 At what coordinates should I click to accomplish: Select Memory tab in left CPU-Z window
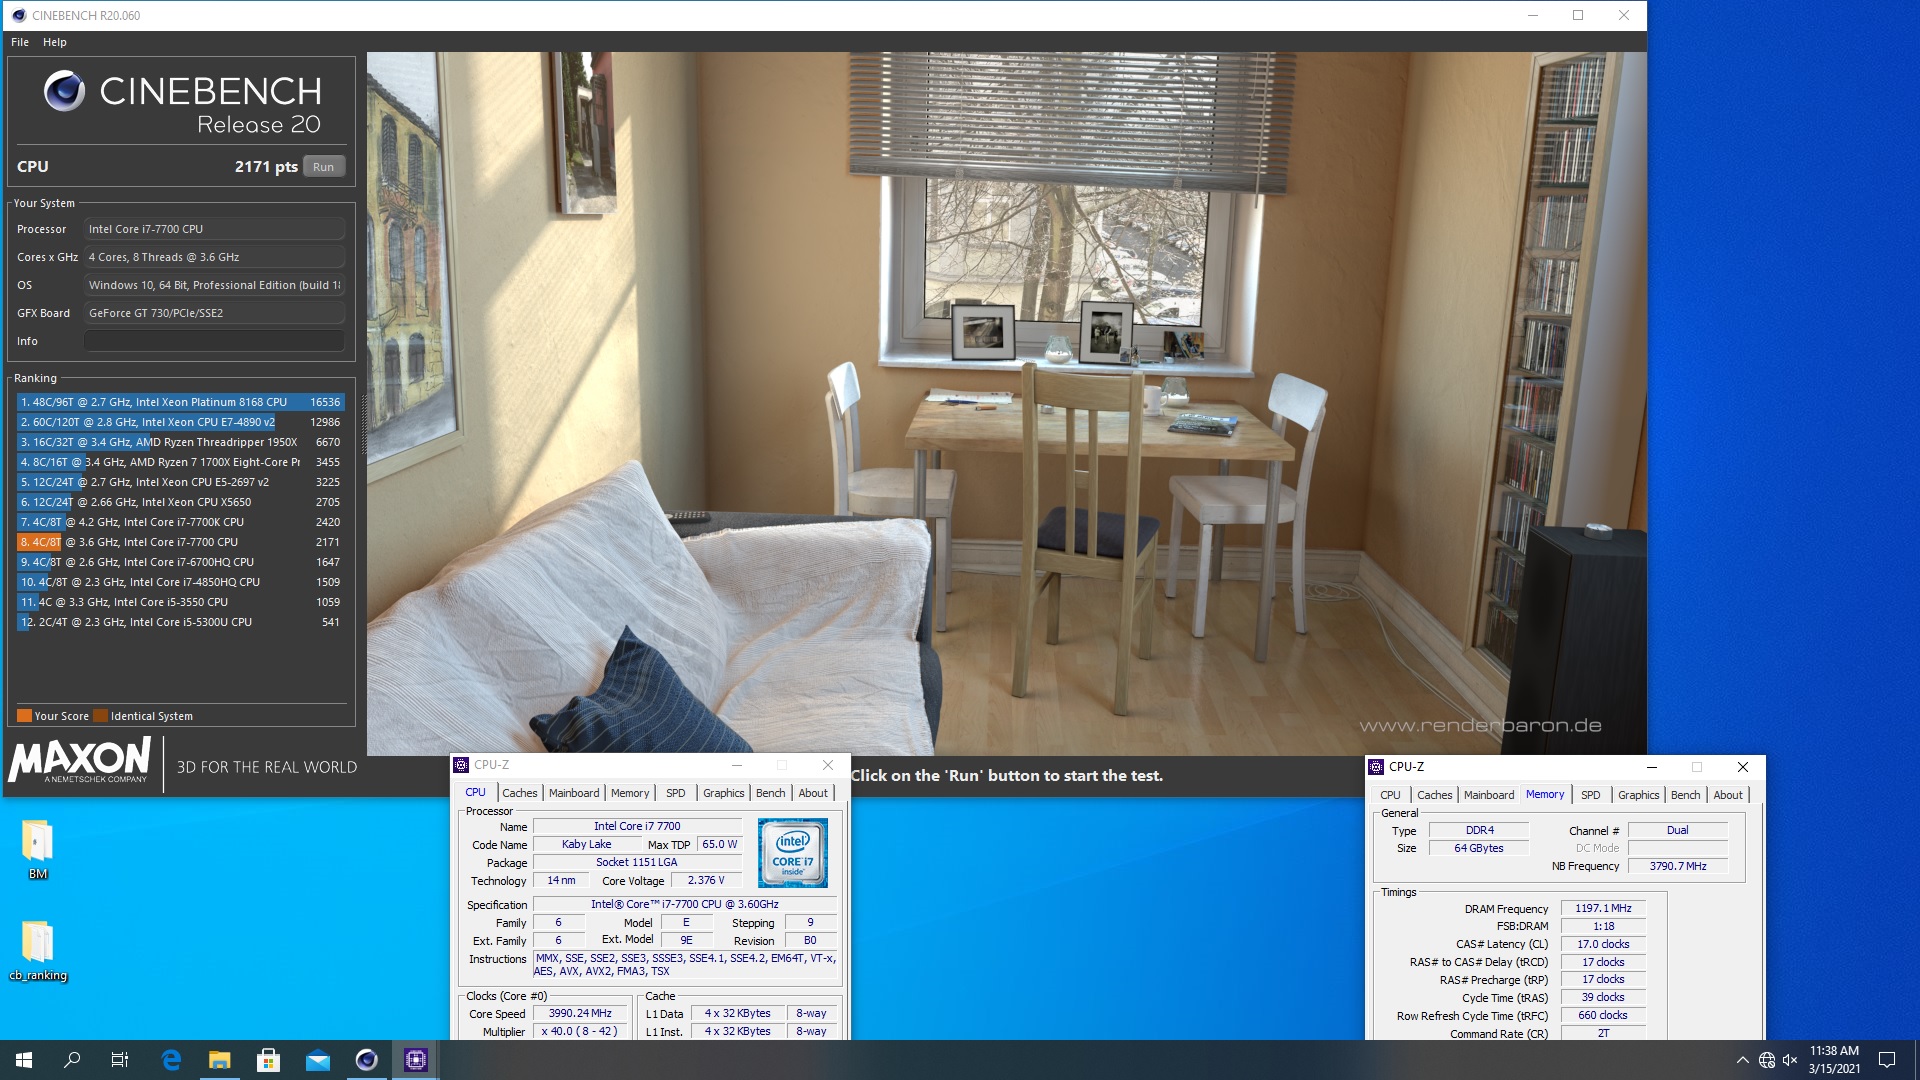[630, 793]
